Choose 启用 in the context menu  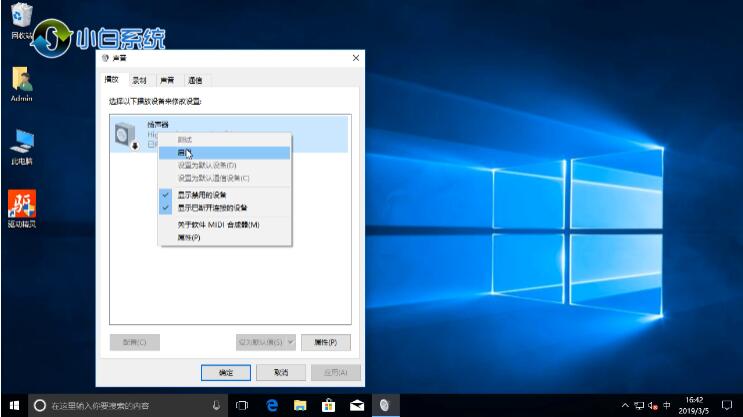225,153
